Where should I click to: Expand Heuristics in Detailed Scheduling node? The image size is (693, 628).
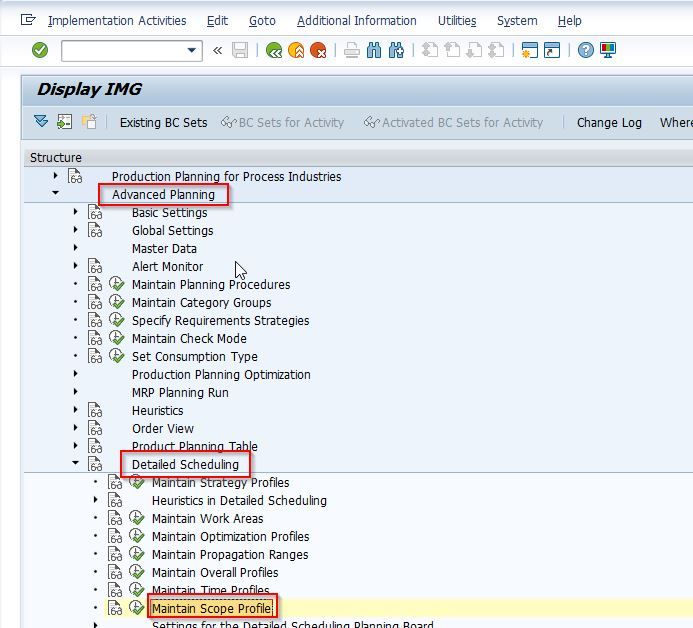95,500
